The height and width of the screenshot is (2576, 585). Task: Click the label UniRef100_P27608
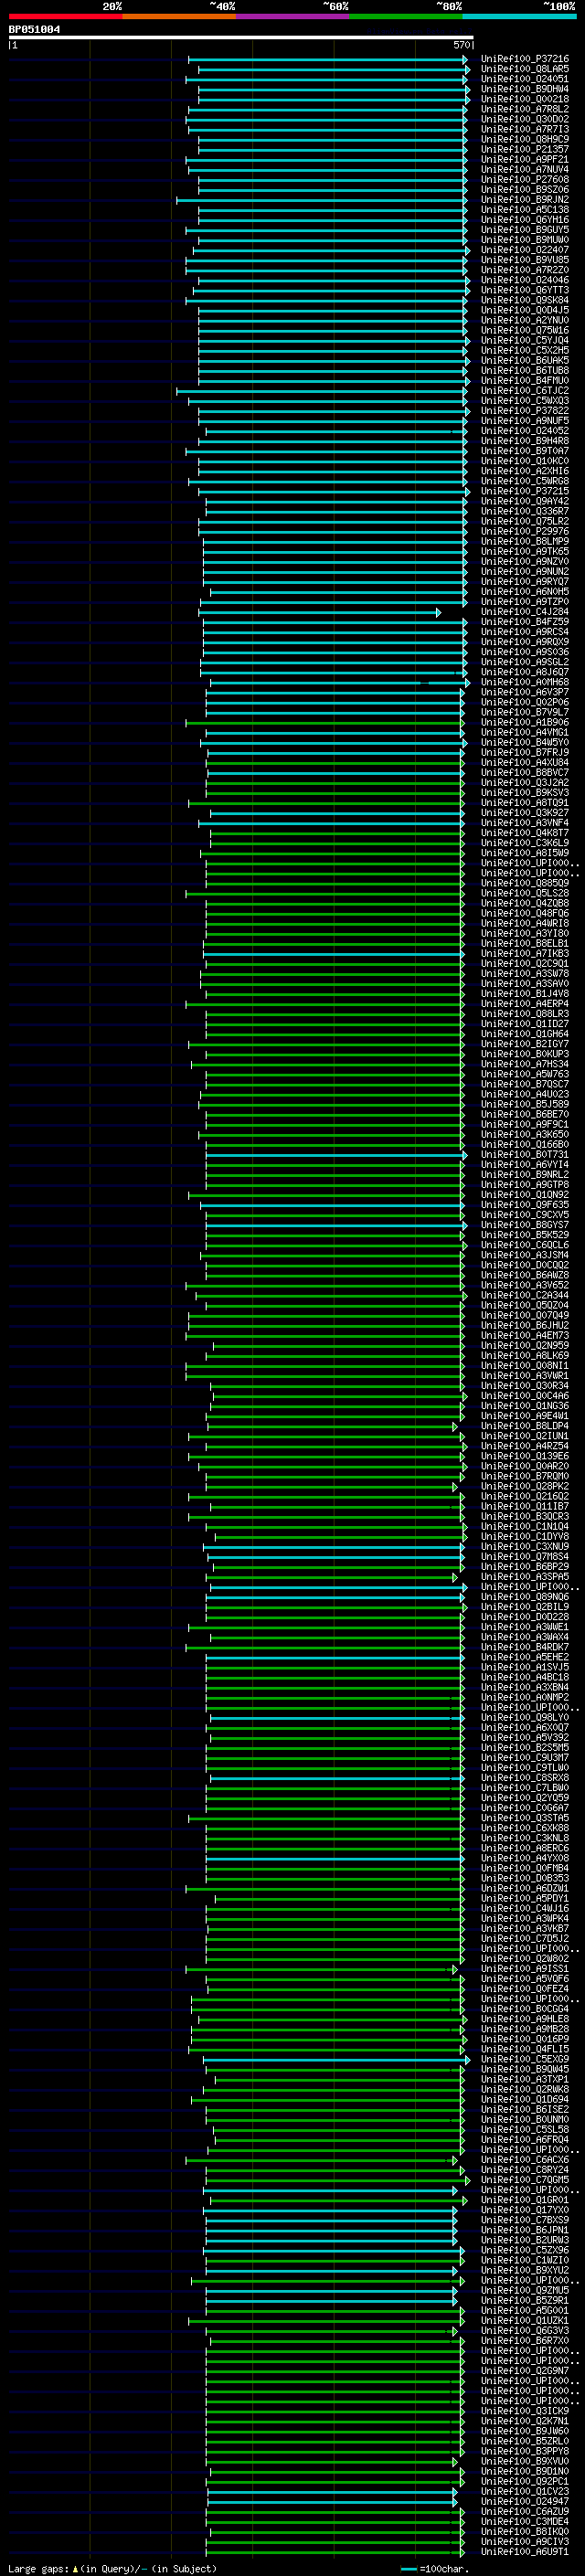click(x=525, y=179)
